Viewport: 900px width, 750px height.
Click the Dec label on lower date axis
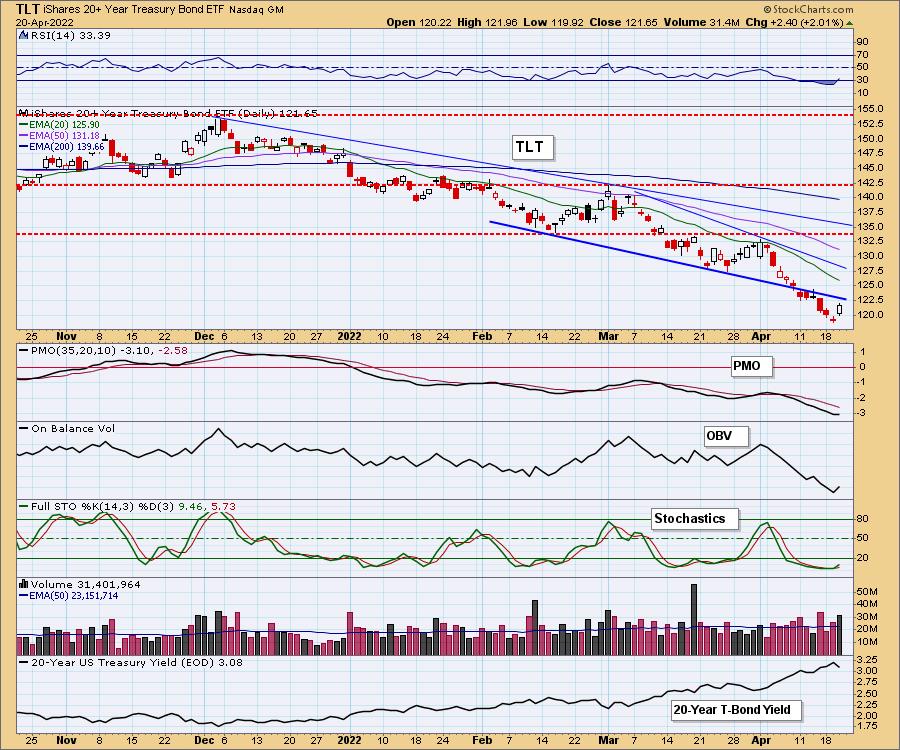pyautogui.click(x=204, y=740)
